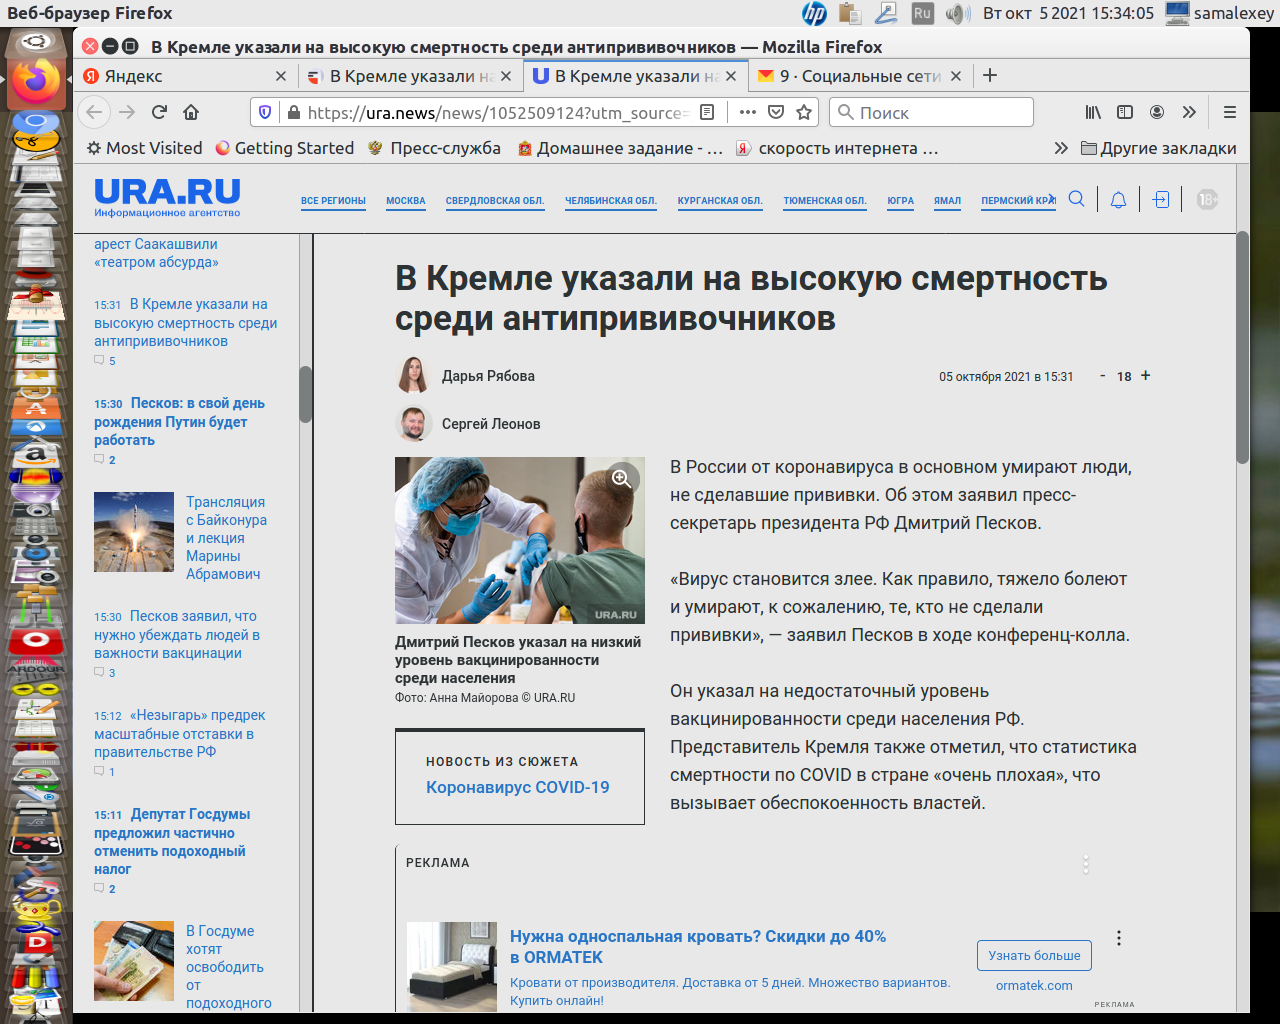Viewport: 1280px width, 1024px height.
Task: Select ЮГРА region menu item
Action: point(901,201)
